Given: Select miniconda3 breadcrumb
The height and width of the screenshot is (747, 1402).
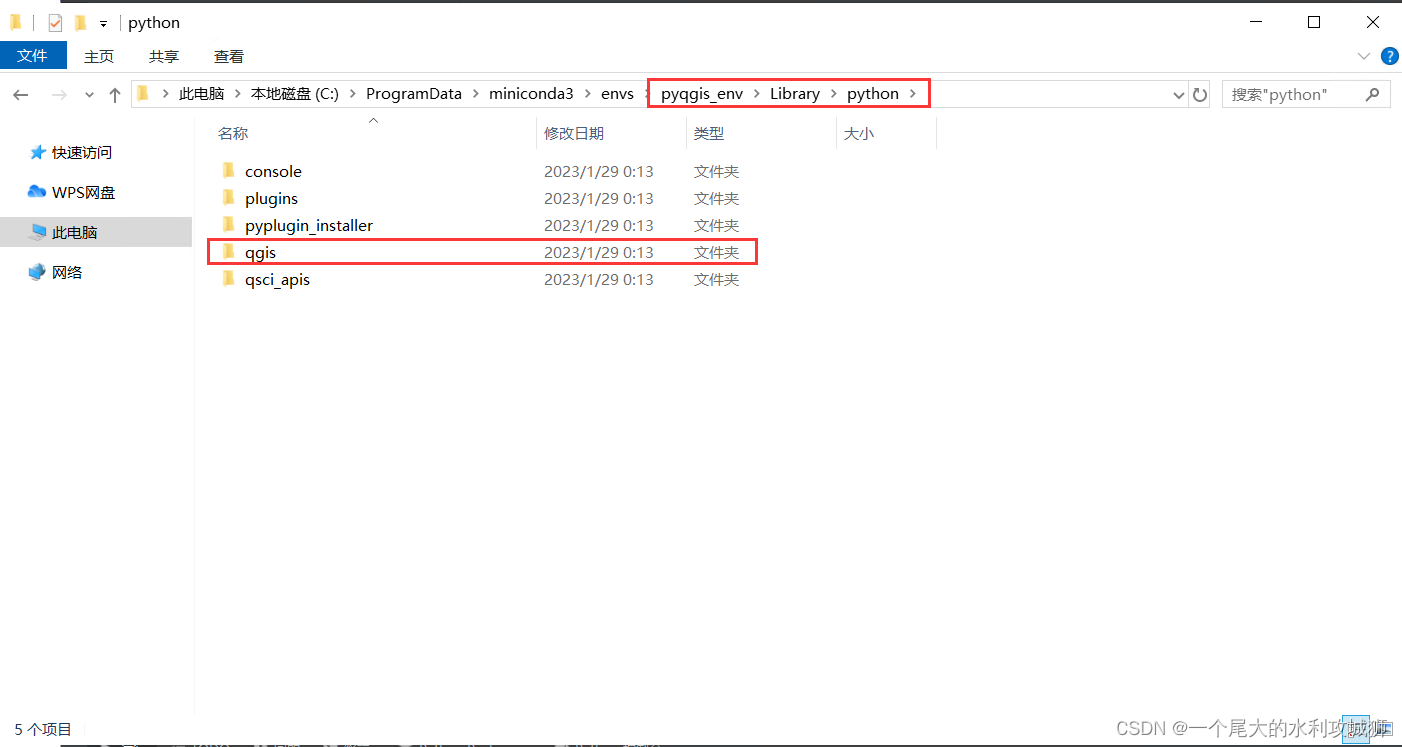Looking at the screenshot, I should 531,94.
